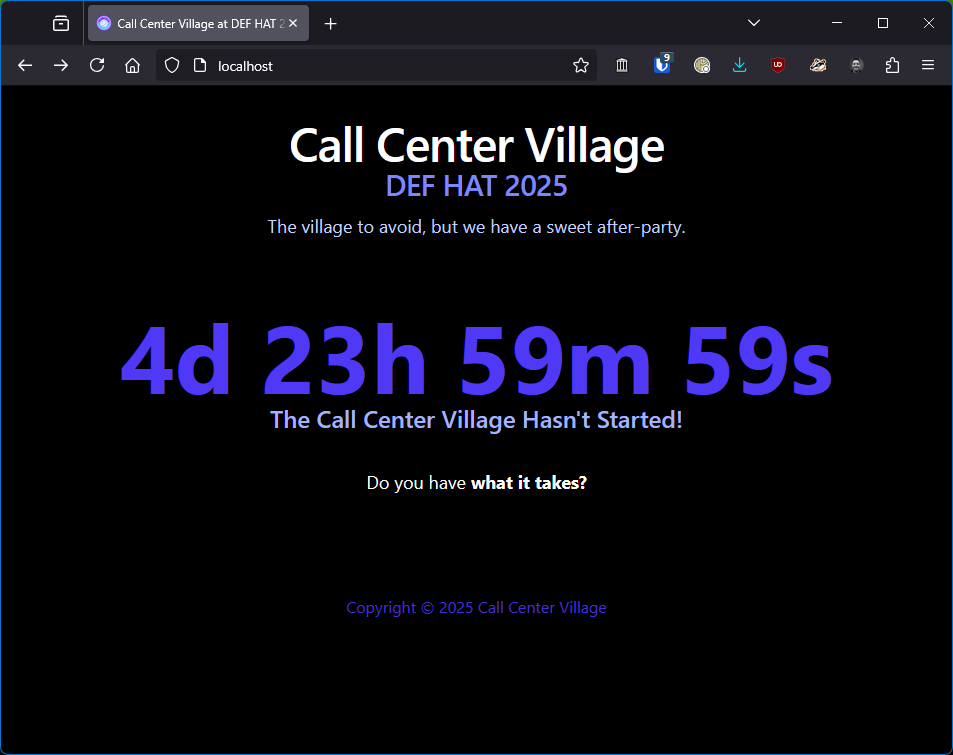Expand the list all tabs chevron

pos(754,23)
